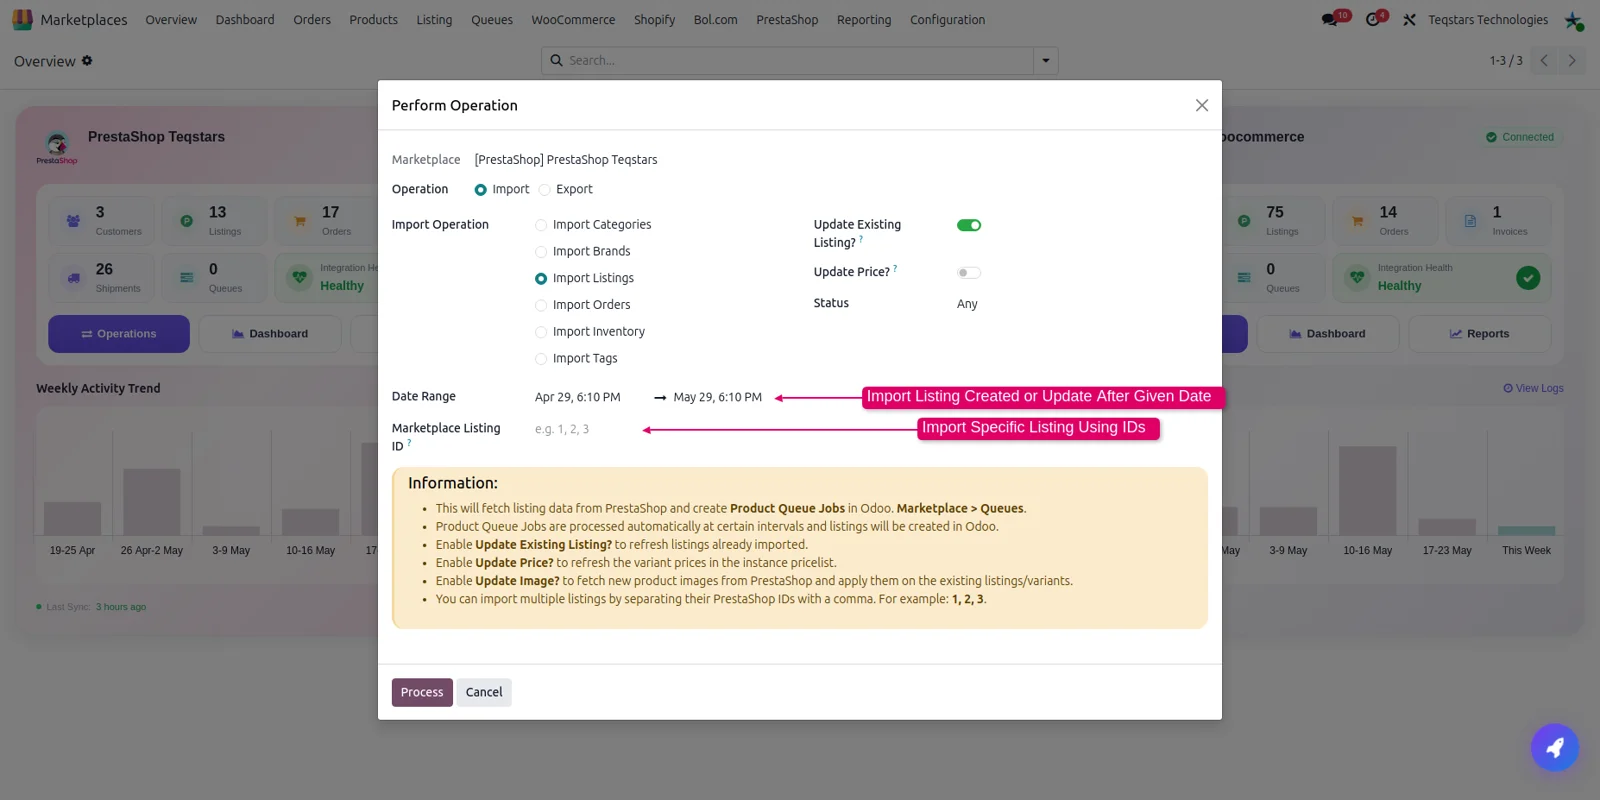Click the start date Apr 29 field

point(590,397)
